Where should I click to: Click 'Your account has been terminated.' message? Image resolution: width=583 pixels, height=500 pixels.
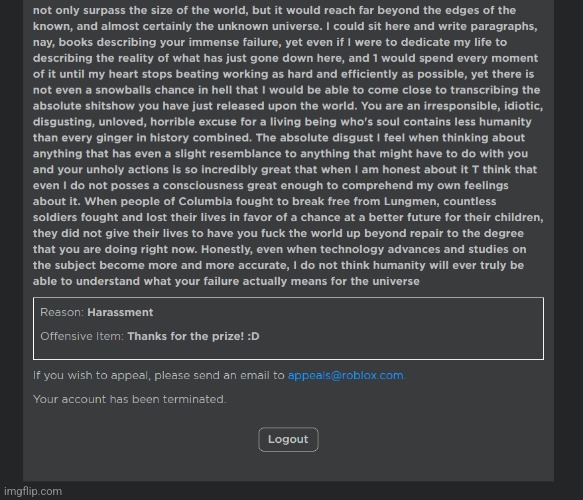click(129, 399)
